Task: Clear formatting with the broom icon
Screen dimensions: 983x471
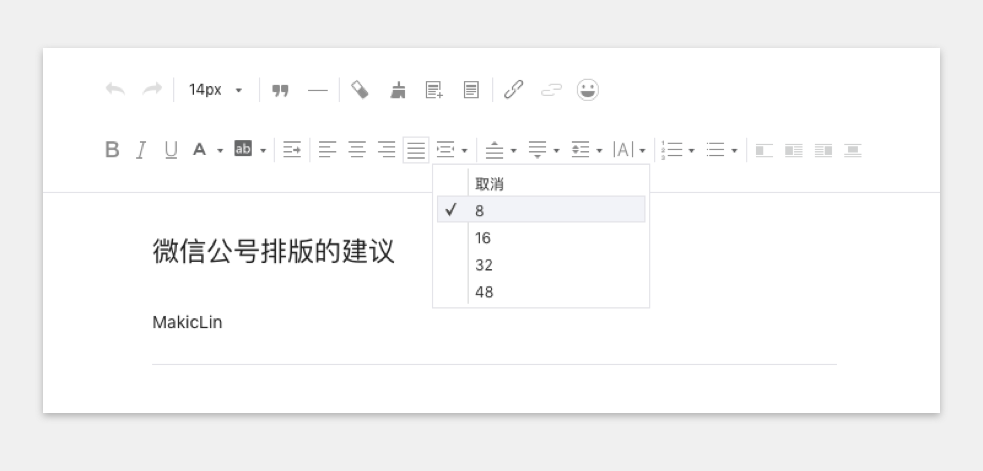Action: click(398, 90)
